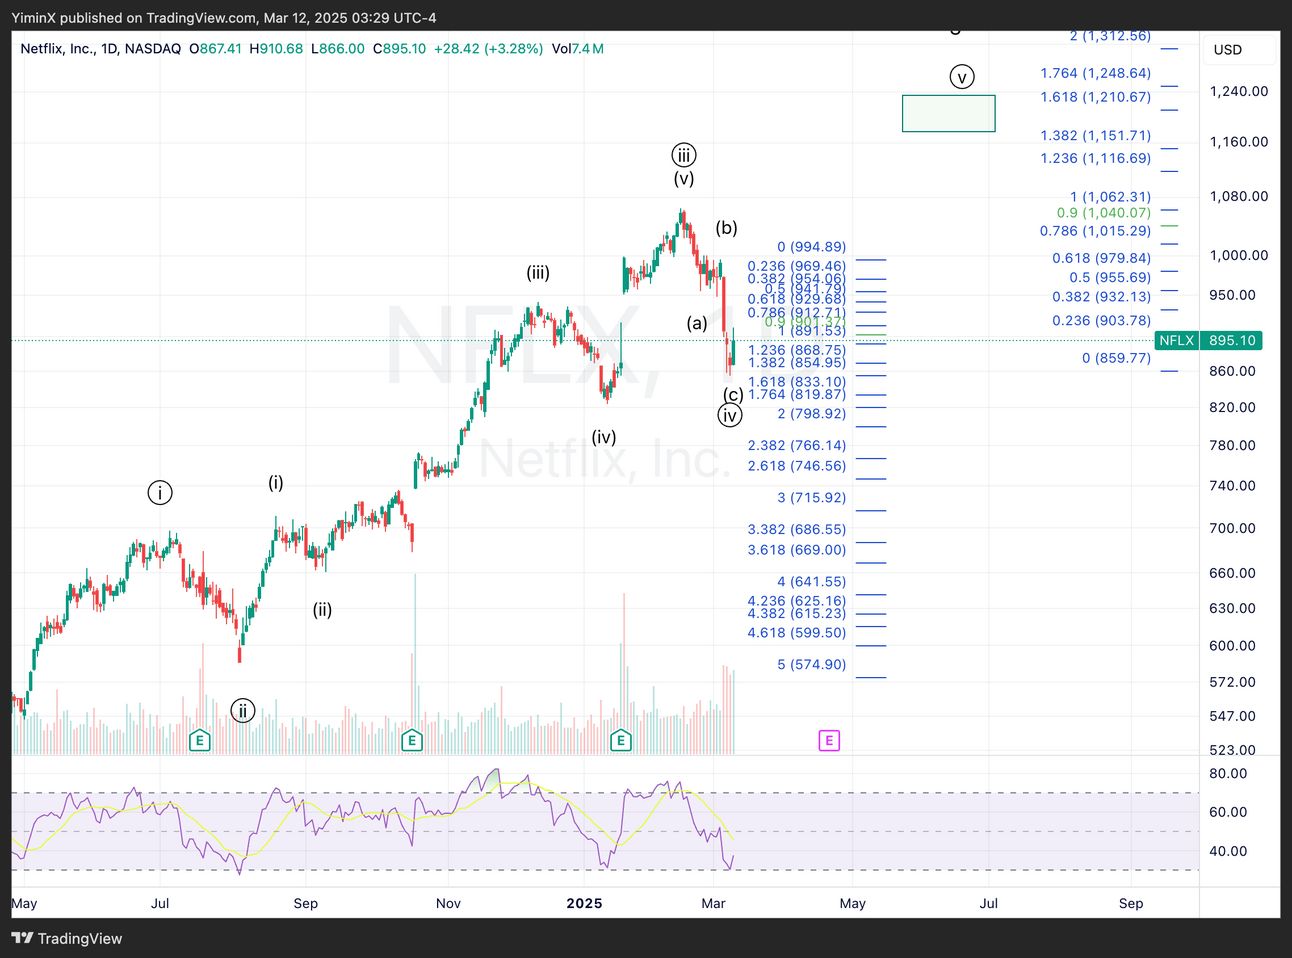Click the 0 (994.89) Fibonacci level
Viewport: 1292px width, 958px height.
click(x=812, y=247)
